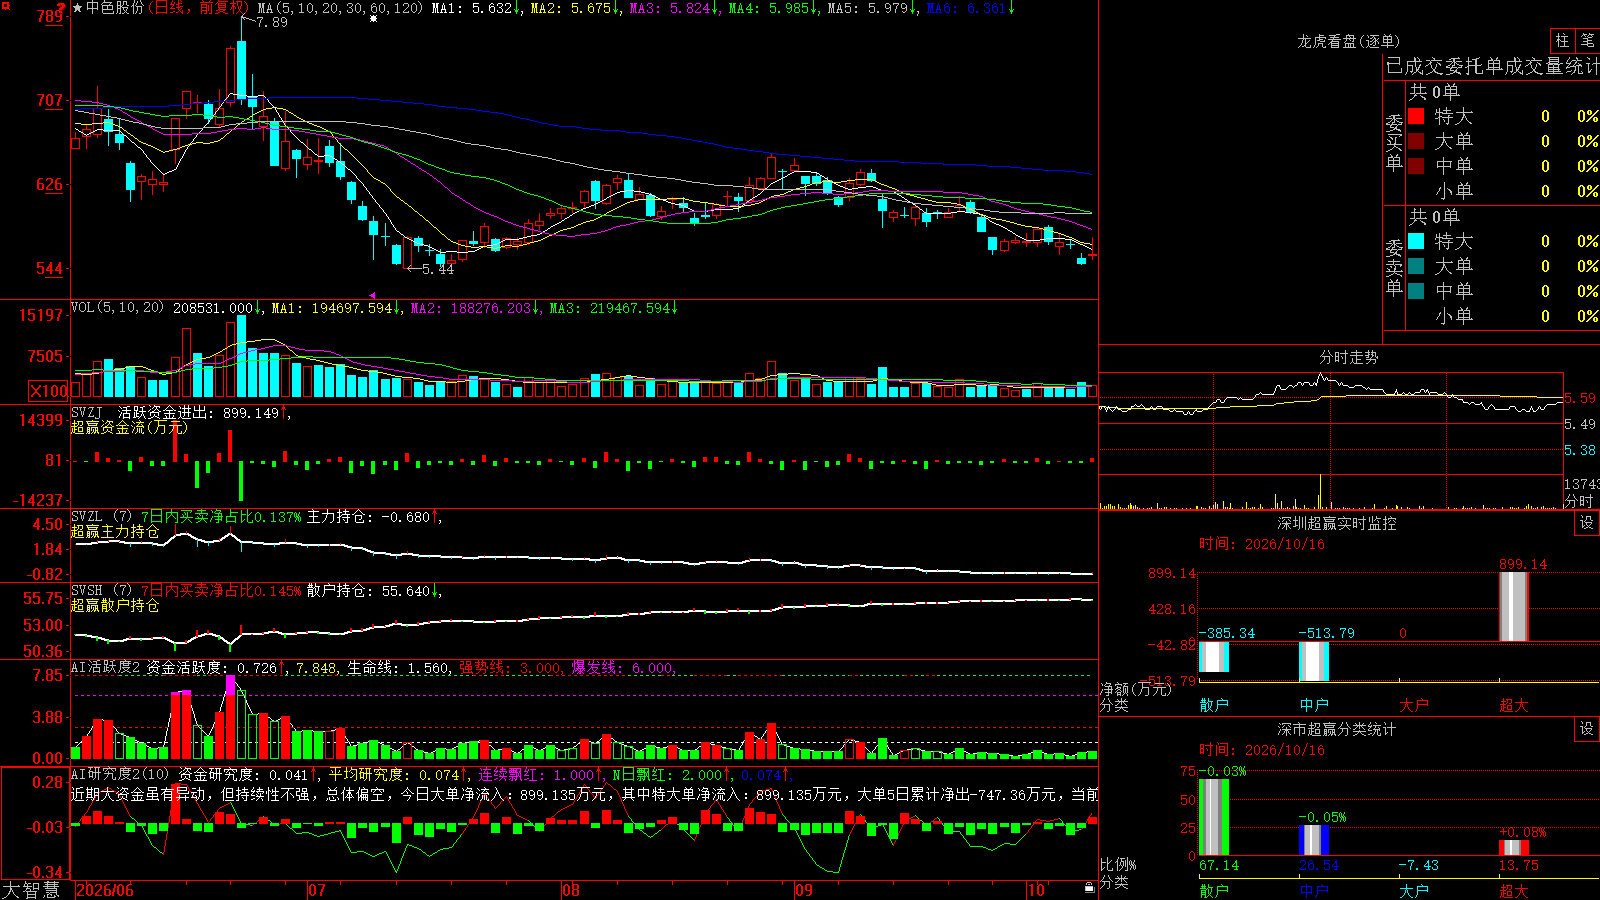Viewport: 1600px width, 900px height.
Task: Click the 分时走势 panel title
Action: click(1348, 357)
